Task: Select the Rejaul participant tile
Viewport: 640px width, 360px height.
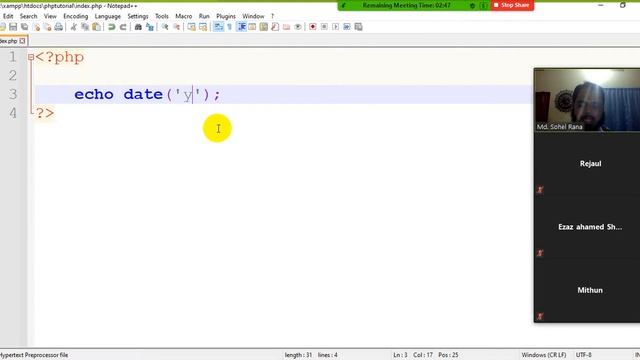Action: 587,164
